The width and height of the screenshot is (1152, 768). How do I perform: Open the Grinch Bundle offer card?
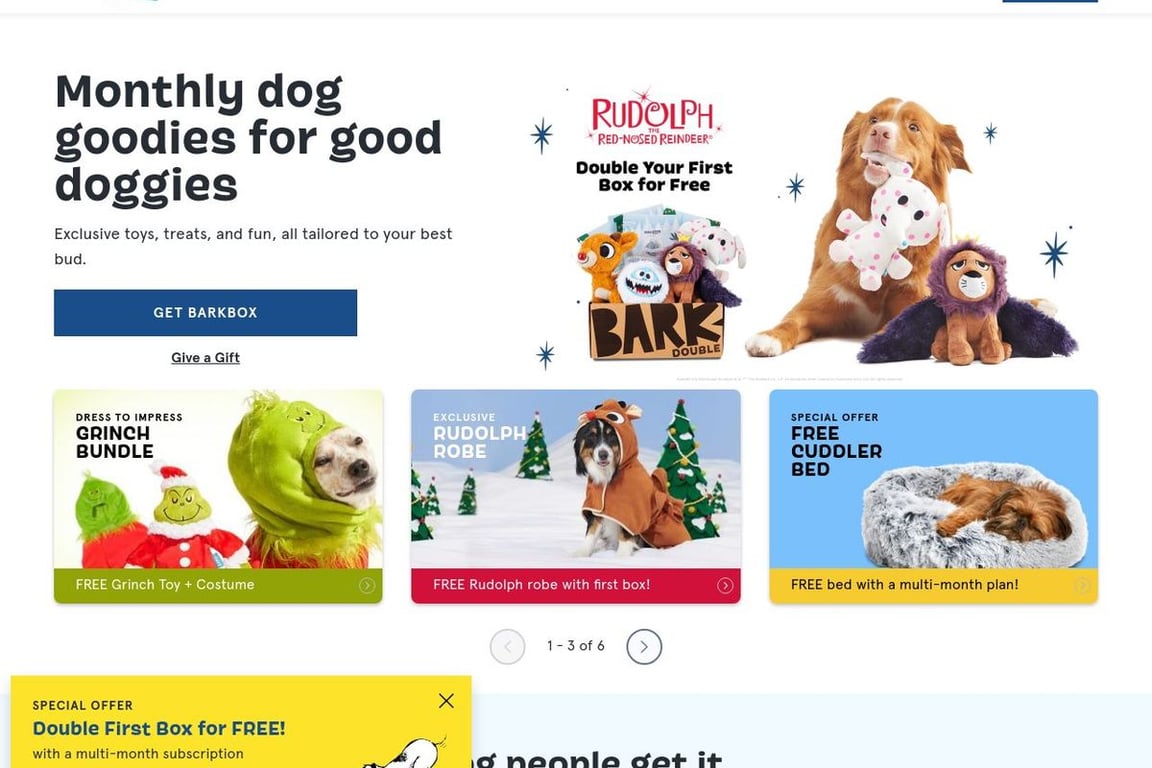point(218,496)
